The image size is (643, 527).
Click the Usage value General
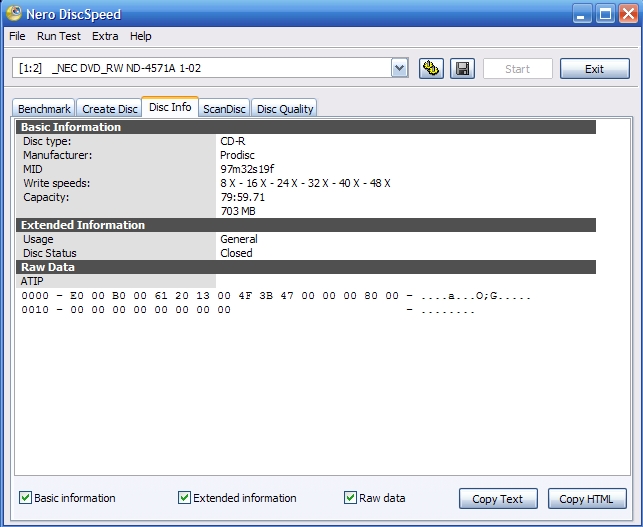click(x=239, y=239)
